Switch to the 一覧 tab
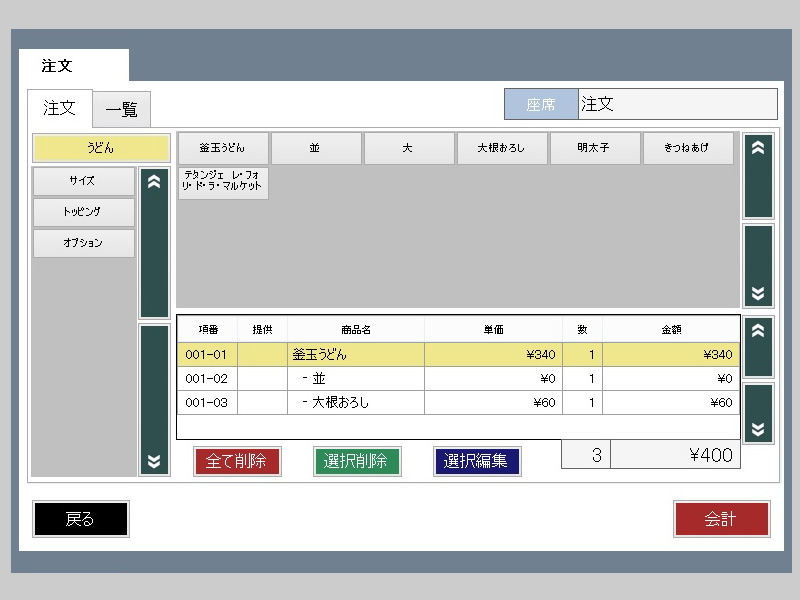This screenshot has width=800, height=600. [x=121, y=109]
